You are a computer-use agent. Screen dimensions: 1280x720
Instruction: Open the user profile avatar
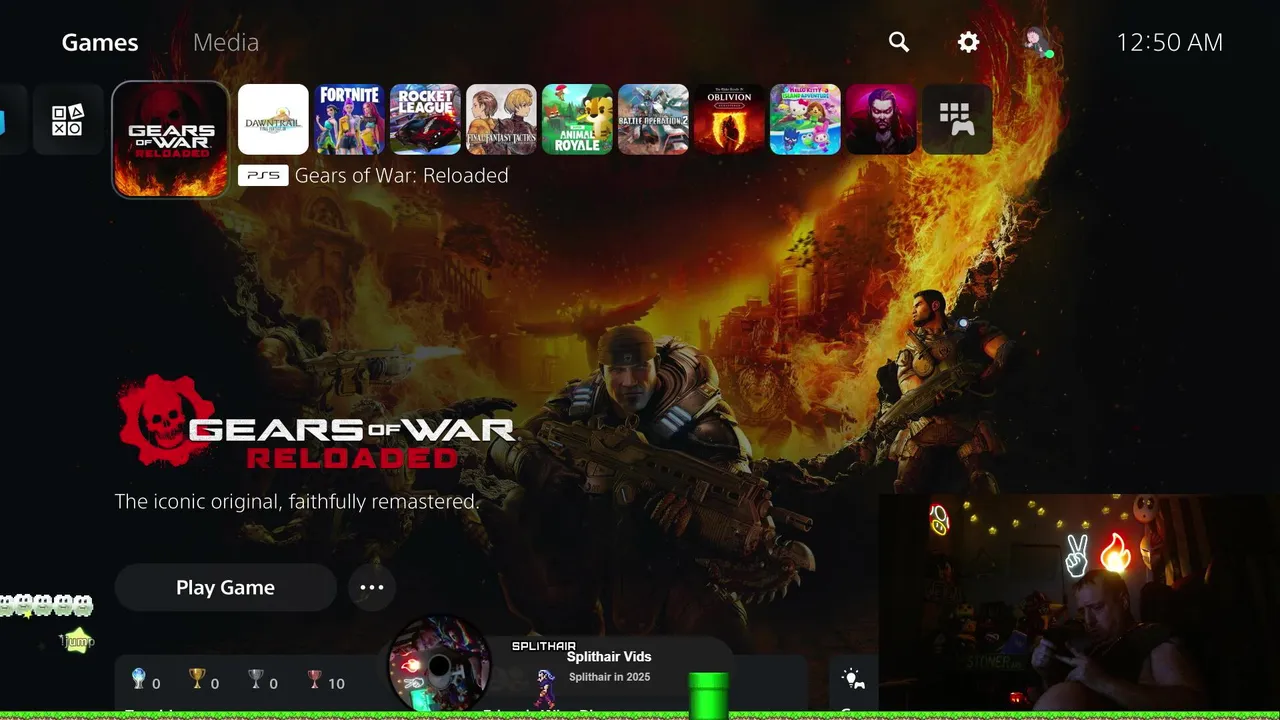(x=1036, y=41)
